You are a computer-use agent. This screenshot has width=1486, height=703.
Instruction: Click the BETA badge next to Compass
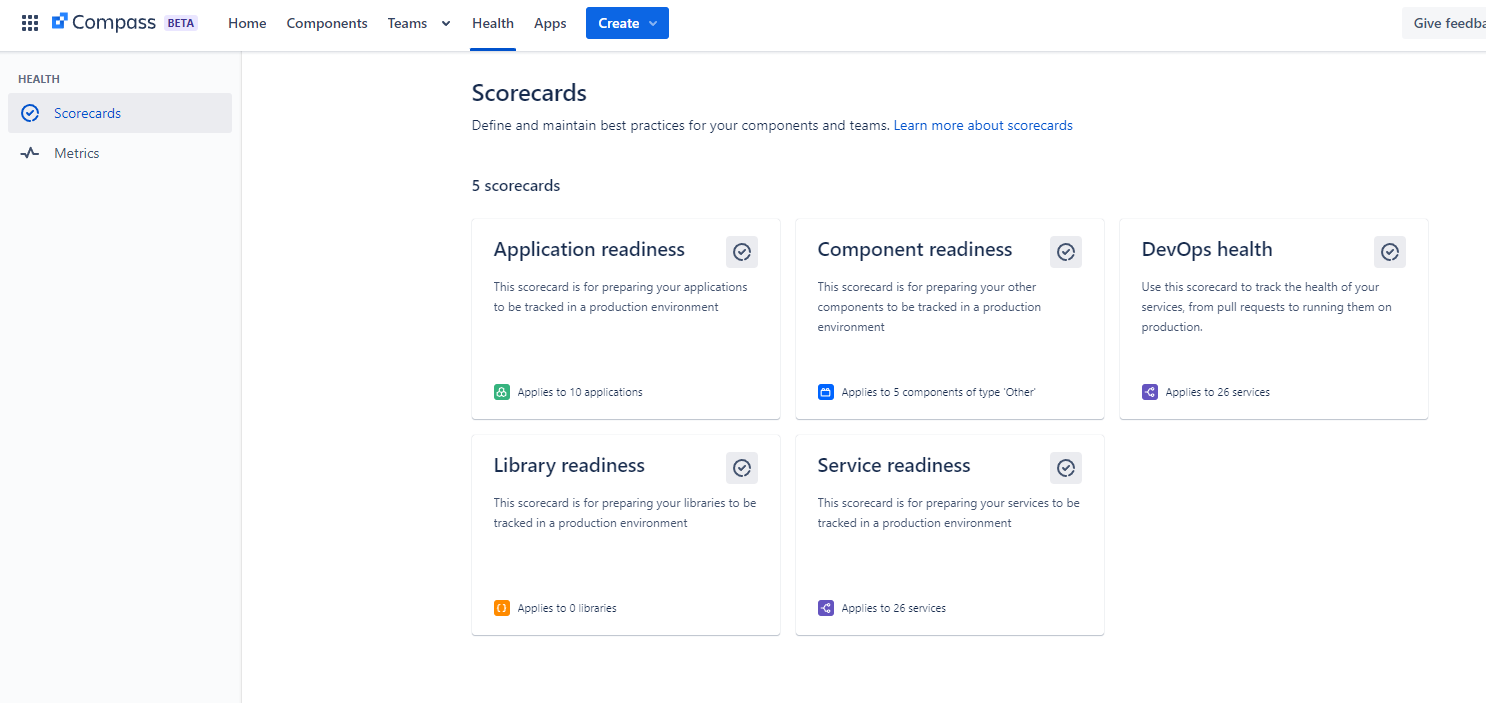pos(181,23)
